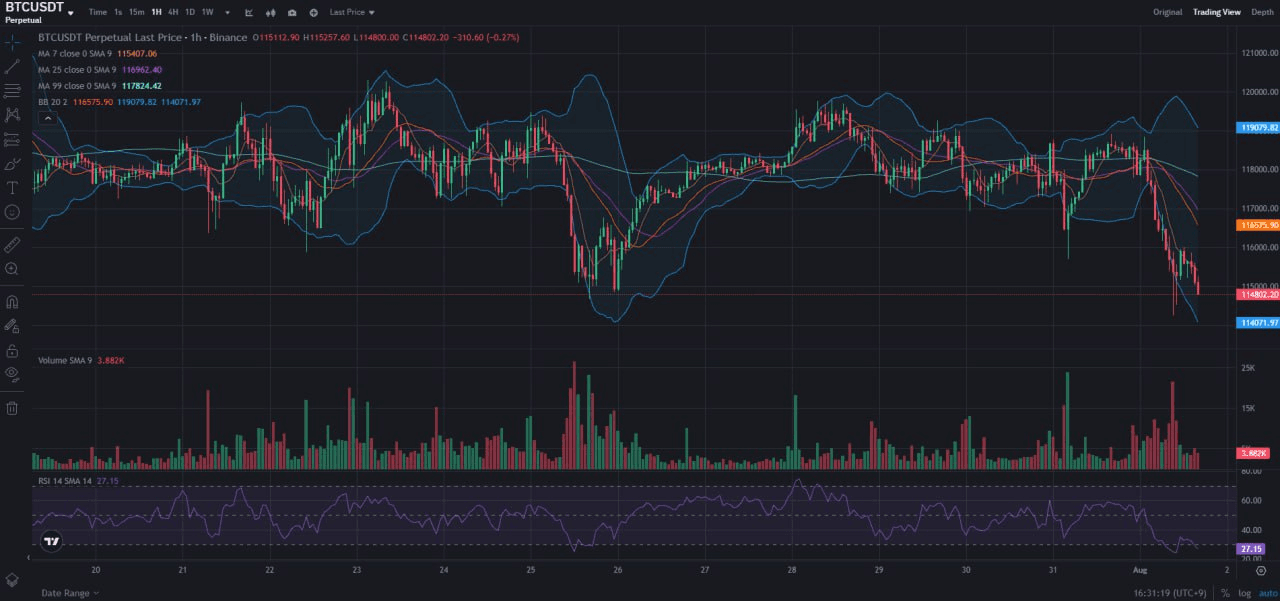
Task: Select the trend line drawing tool
Action: pyautogui.click(x=12, y=66)
